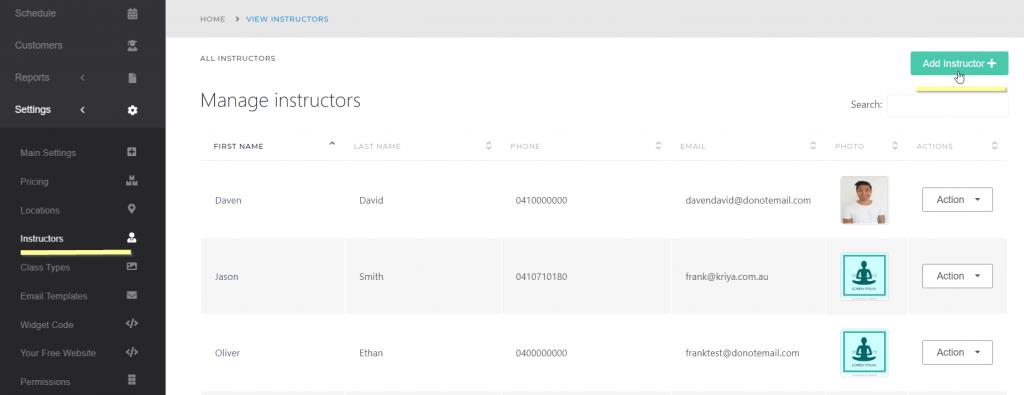The image size is (1024, 395).
Task: Click email davendavid@donotemail.com
Action: 748,200
